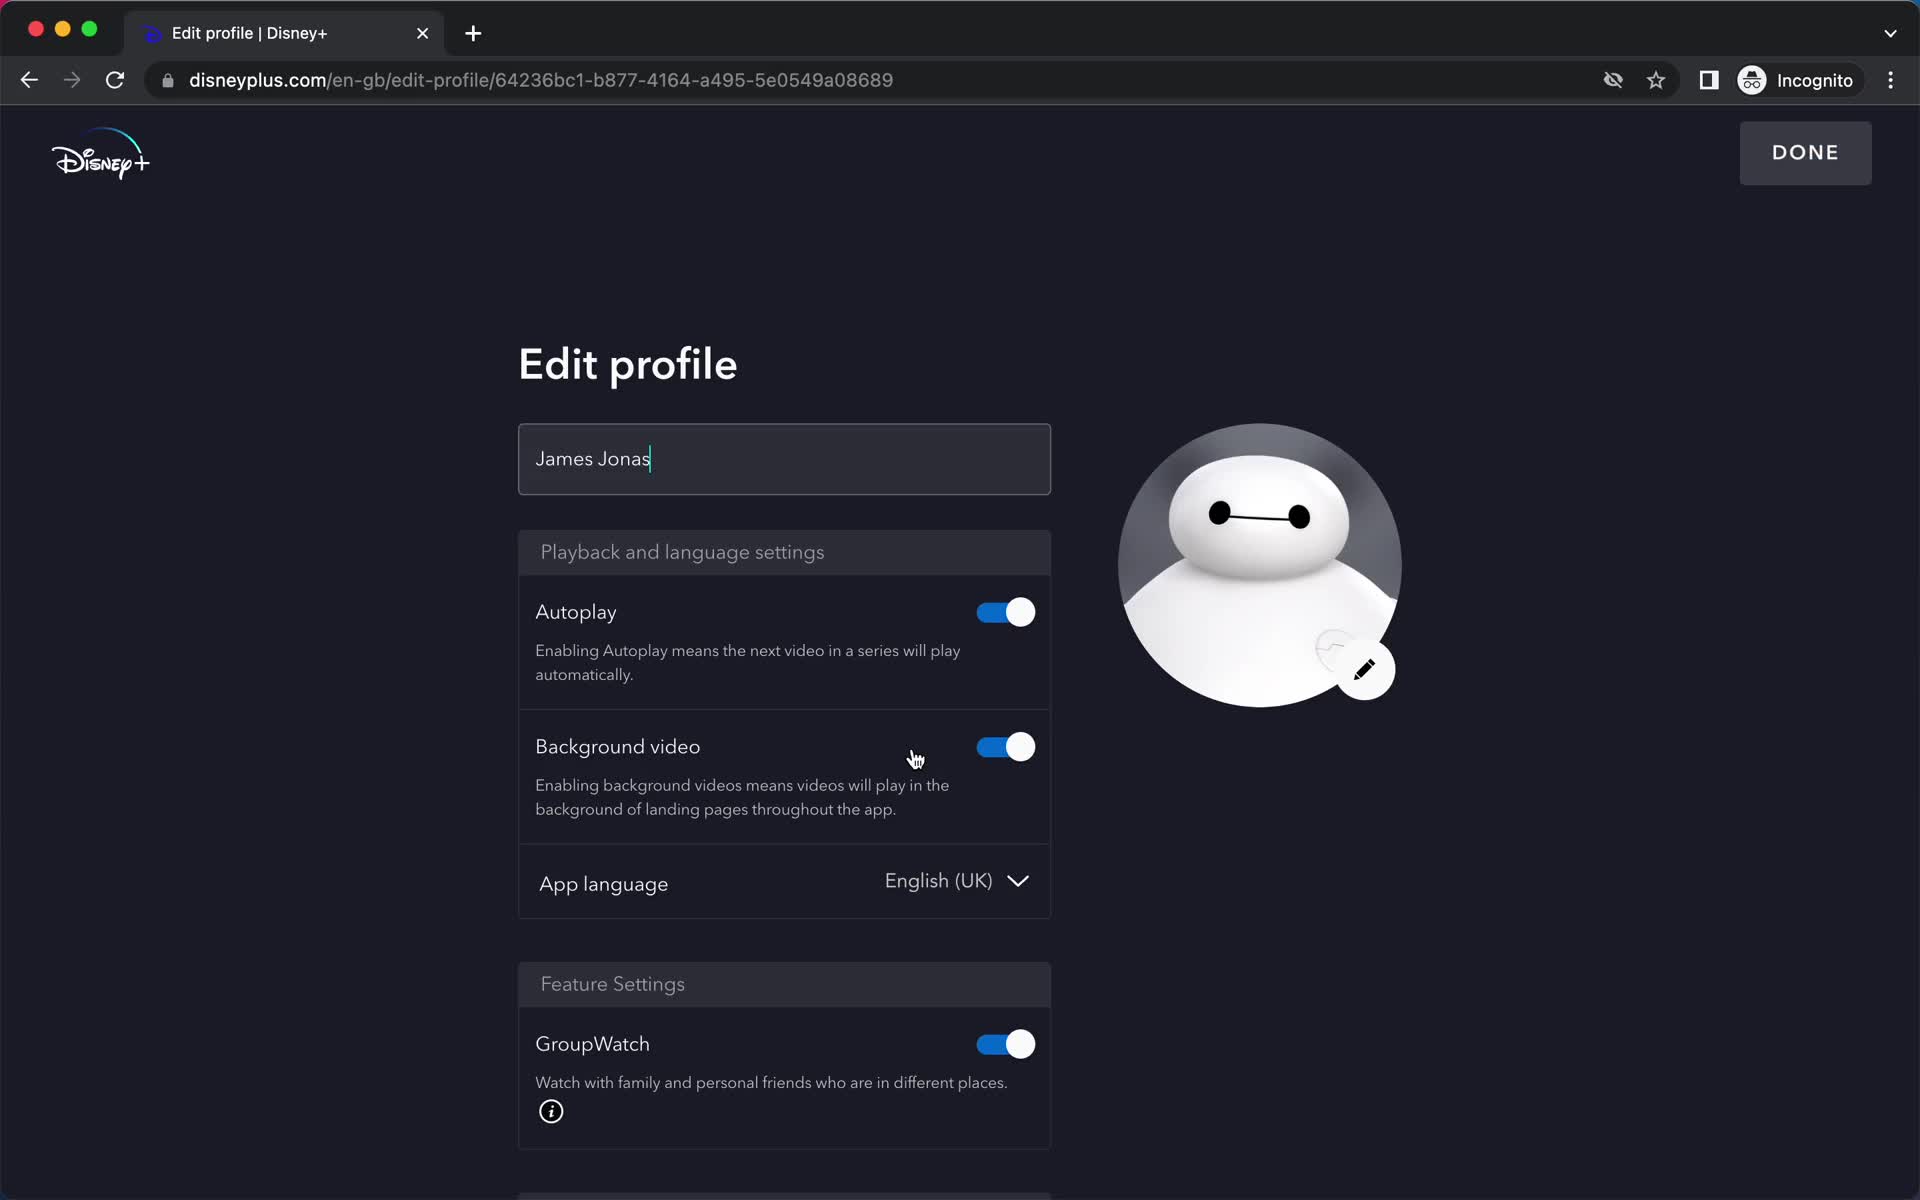Click the DONE button
Viewport: 1920px width, 1200px height.
pos(1805,153)
